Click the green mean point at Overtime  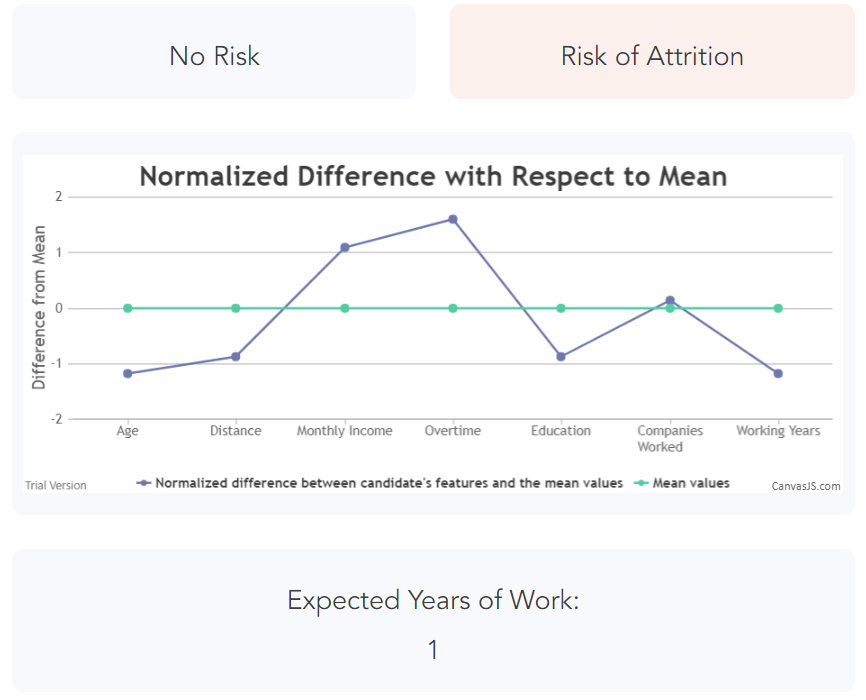tap(453, 308)
